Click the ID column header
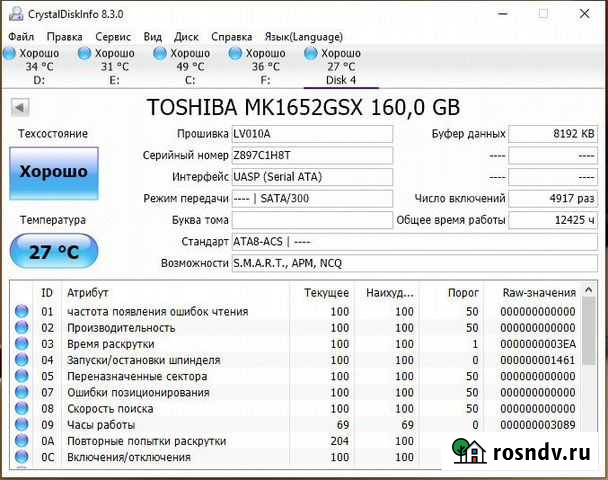Image resolution: width=608 pixels, height=480 pixels. tap(47, 293)
